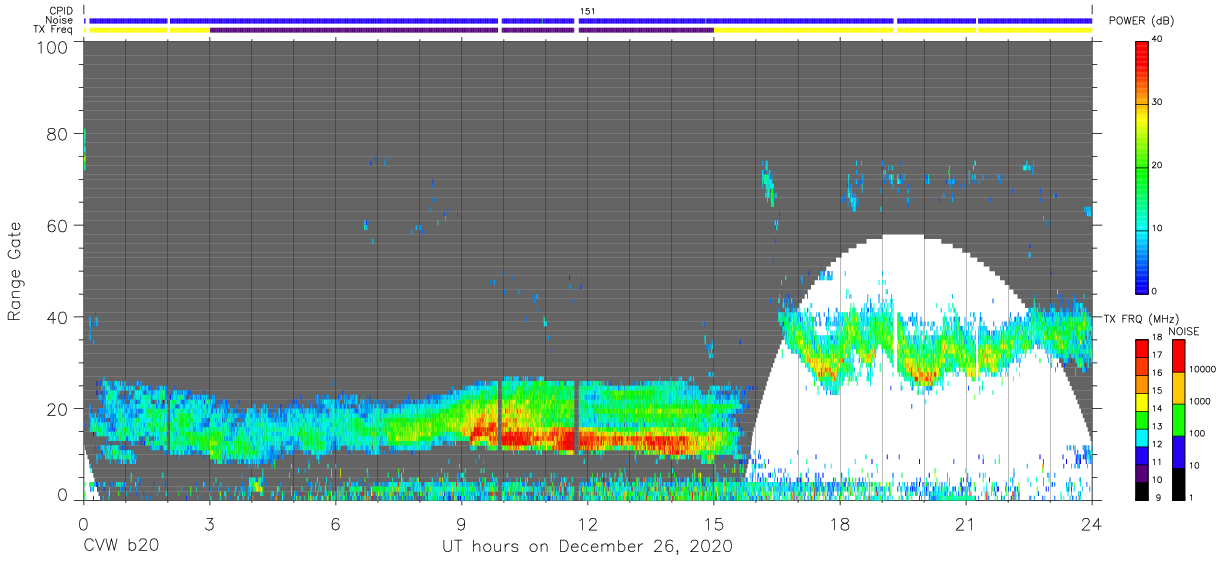Screen dimensions: 1228x567
Task: Click the 60 tick label on the range axis
Action: pos(58,226)
